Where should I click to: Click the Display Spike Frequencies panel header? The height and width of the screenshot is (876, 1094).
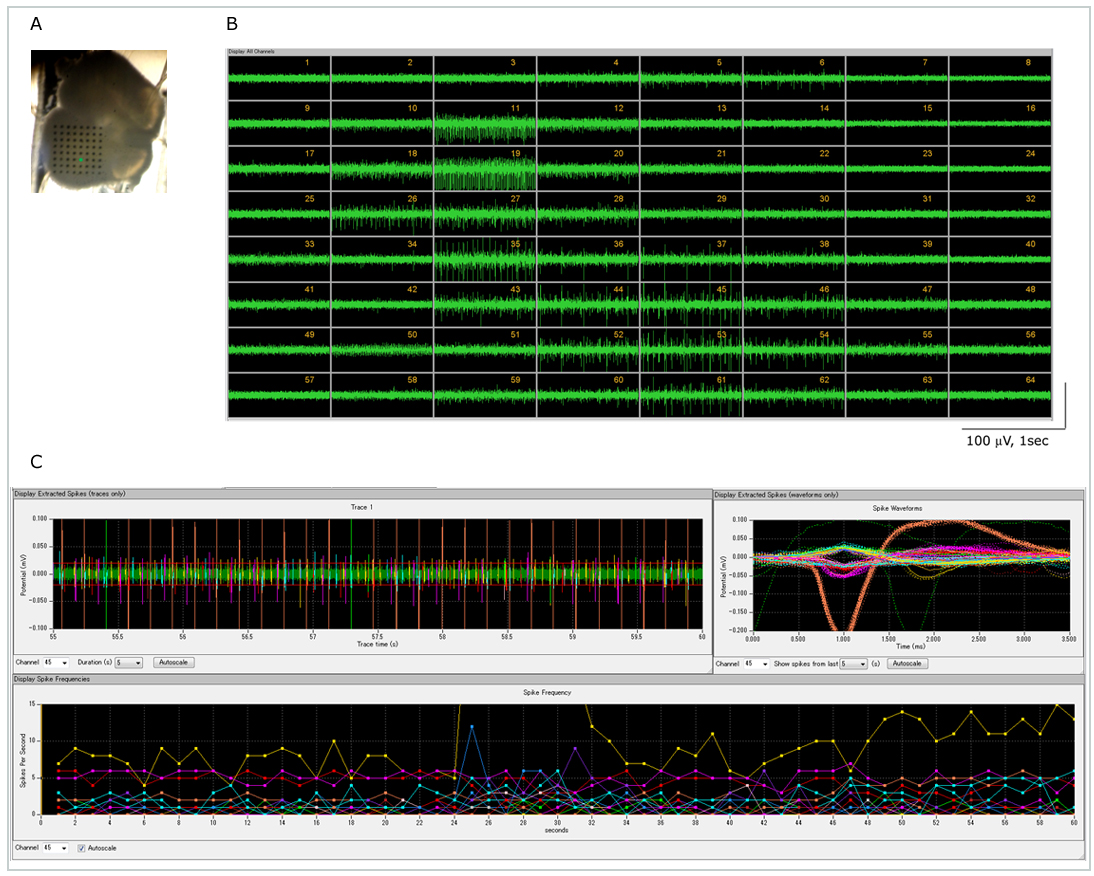(52, 679)
